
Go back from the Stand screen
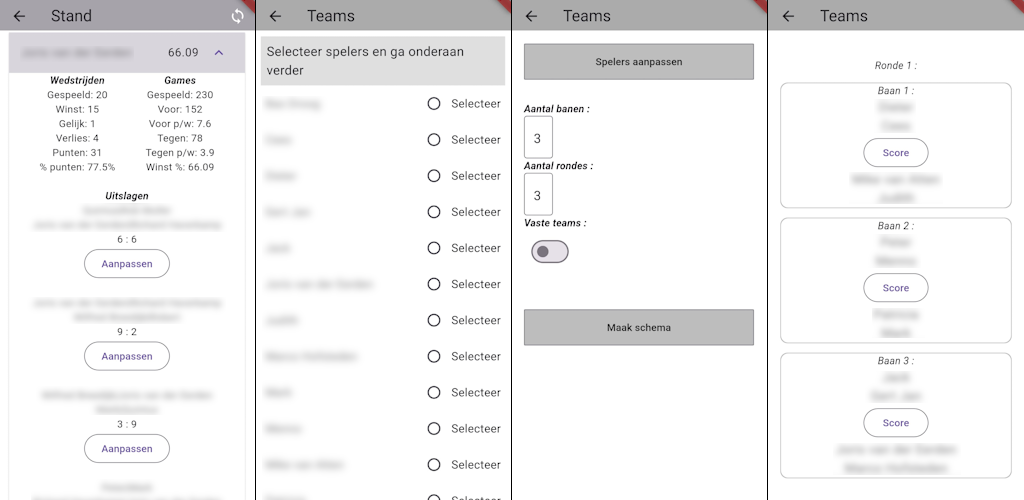pos(20,16)
